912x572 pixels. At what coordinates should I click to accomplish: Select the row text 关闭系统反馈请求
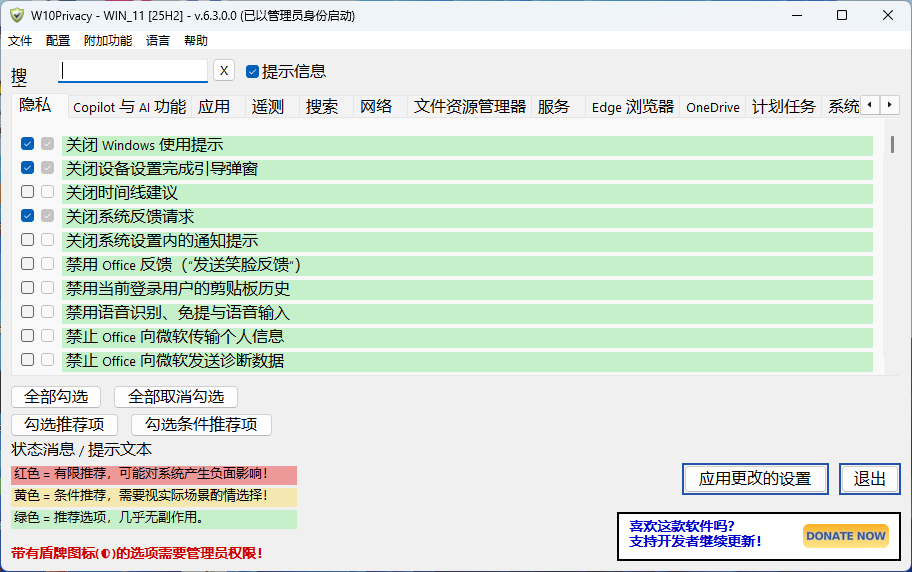point(130,217)
